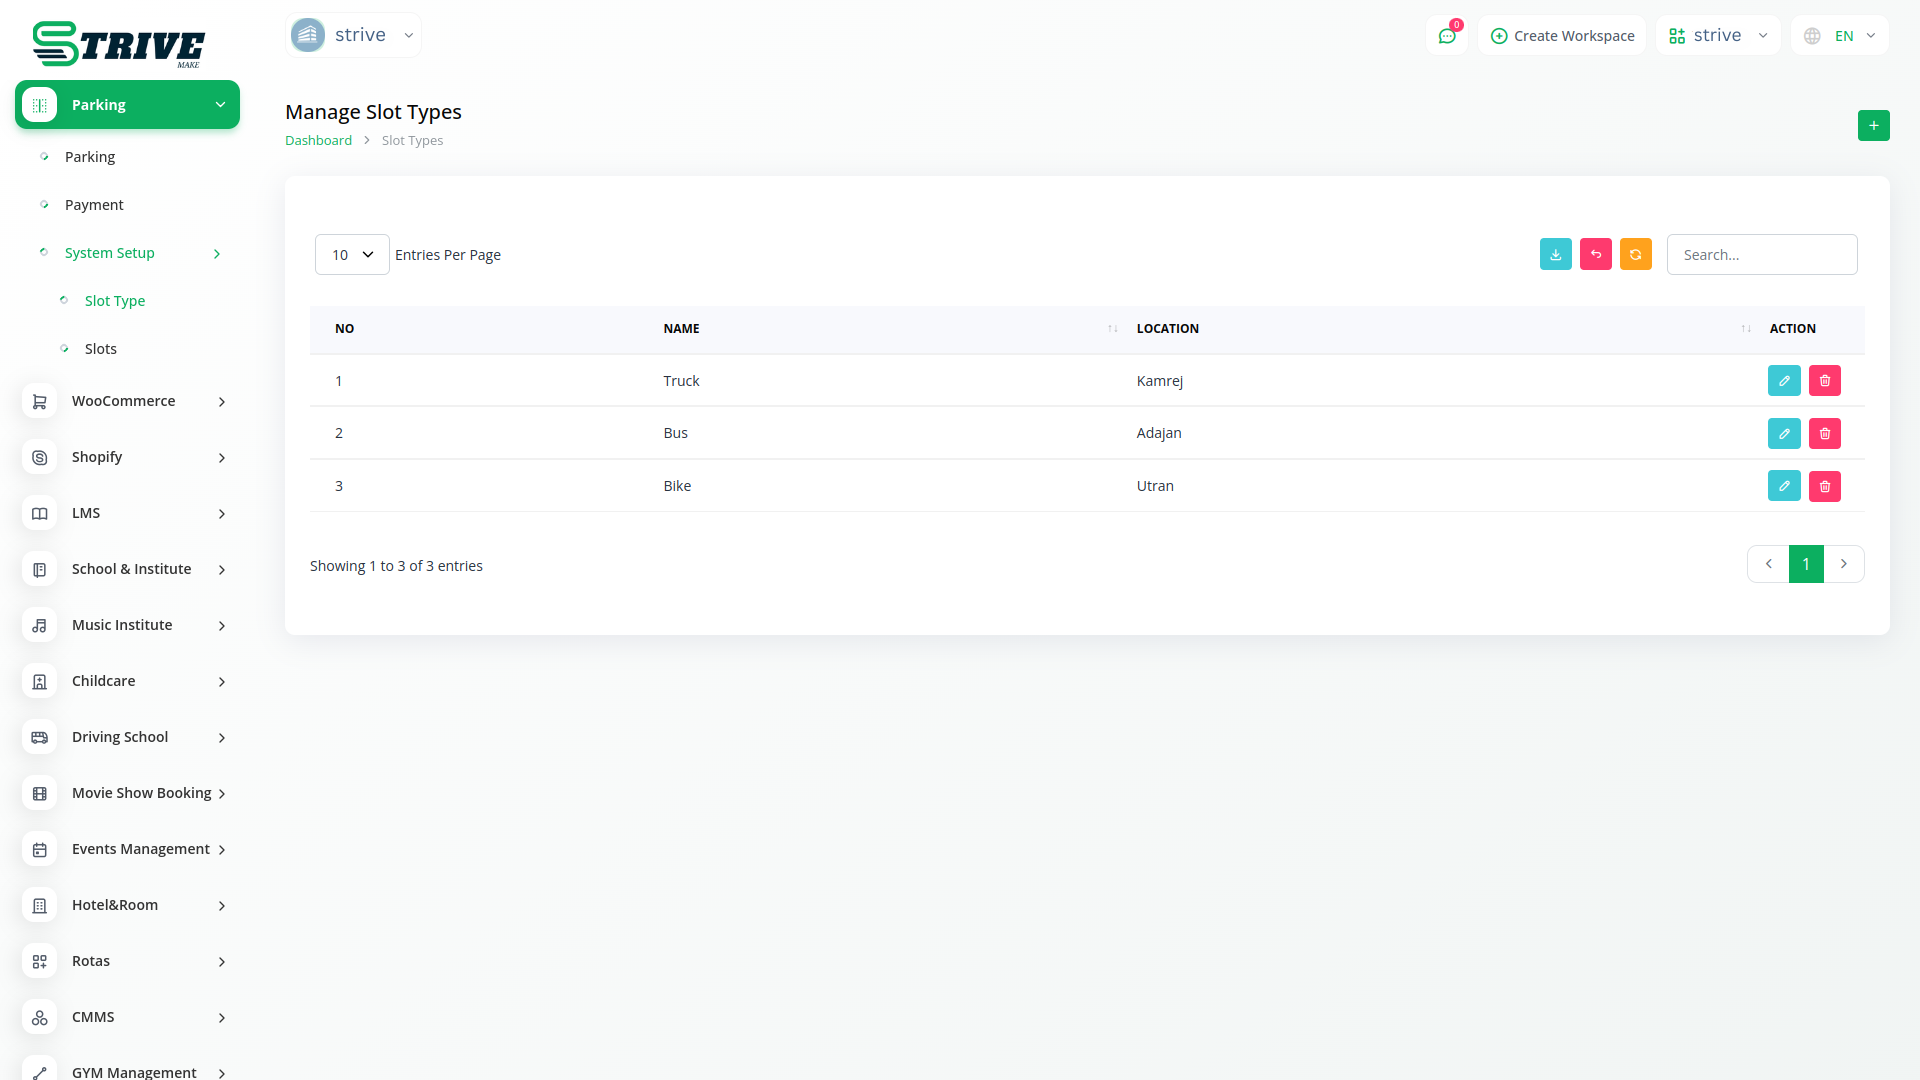Click the orange refresh icon
The height and width of the screenshot is (1080, 1920).
click(1635, 255)
